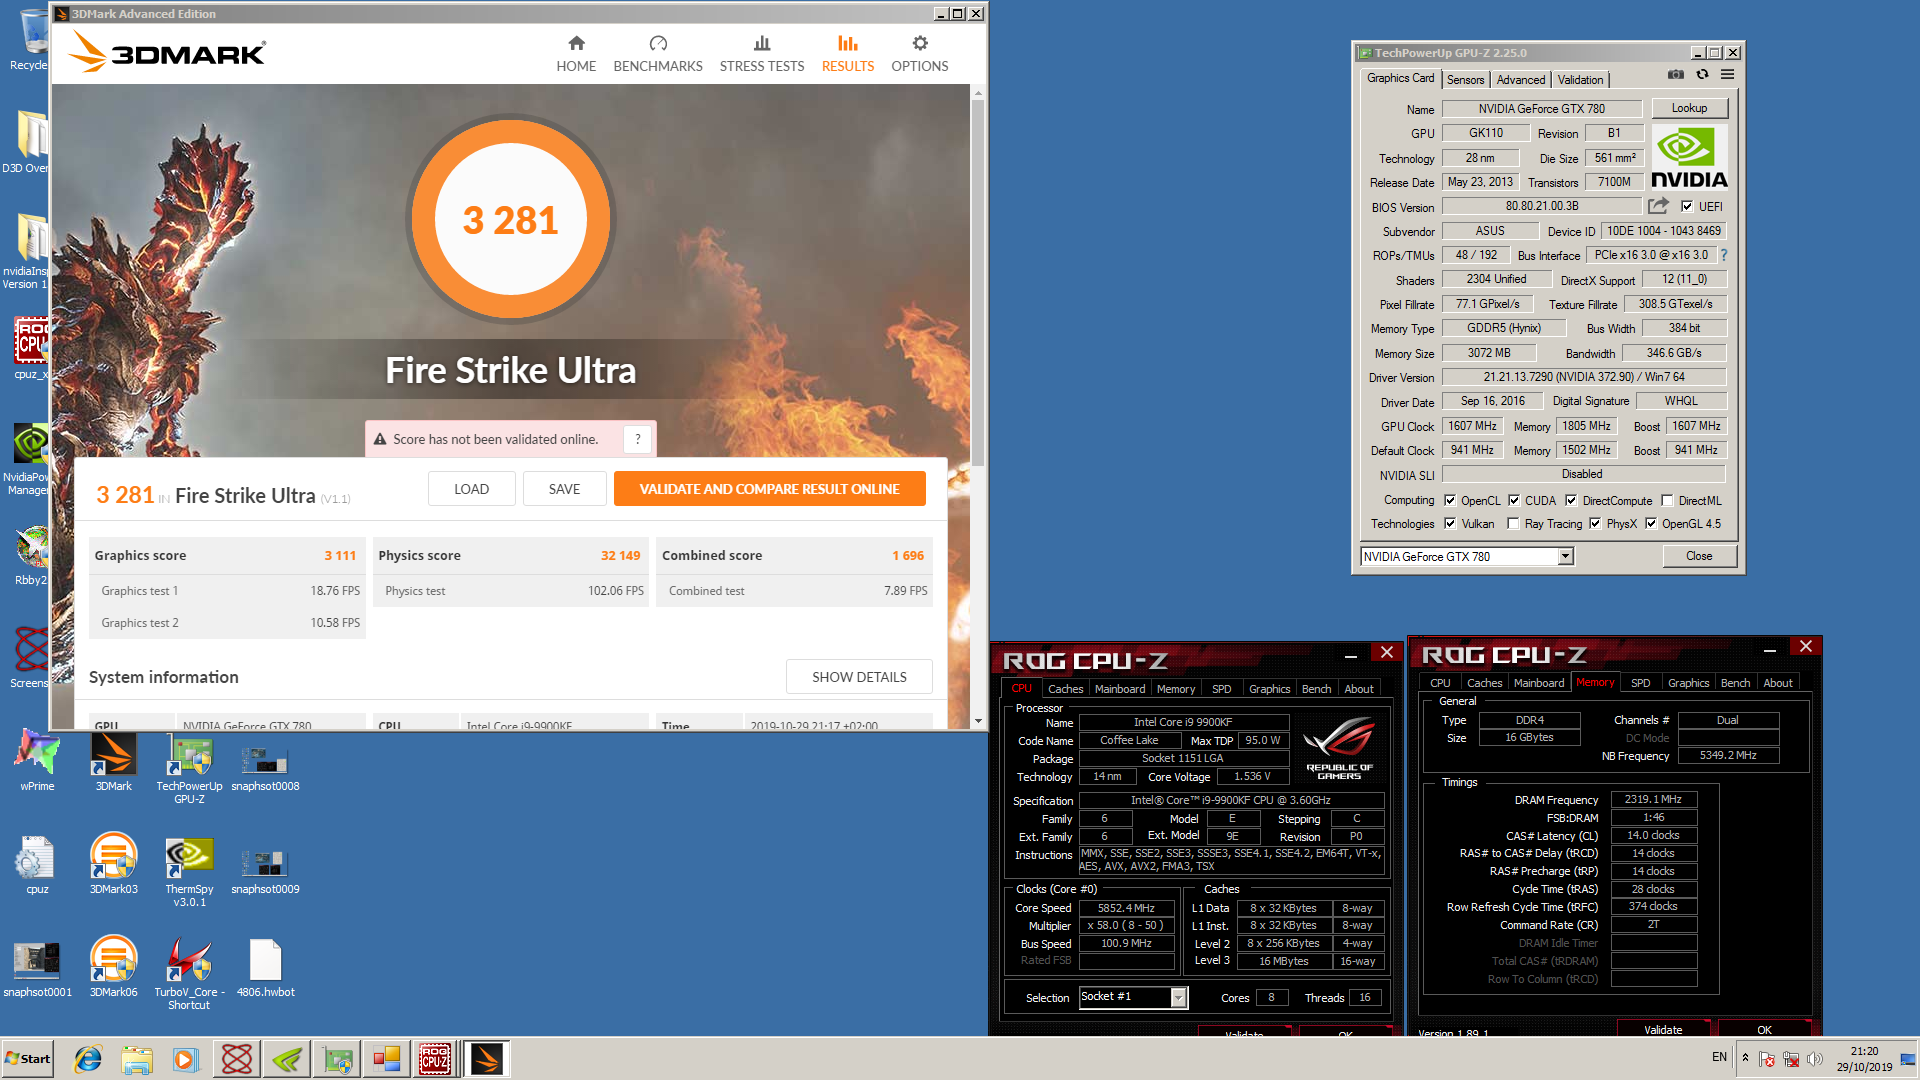1920x1080 pixels.
Task: Click ROG CPU-Z taskbar icon
Action: click(x=434, y=1059)
